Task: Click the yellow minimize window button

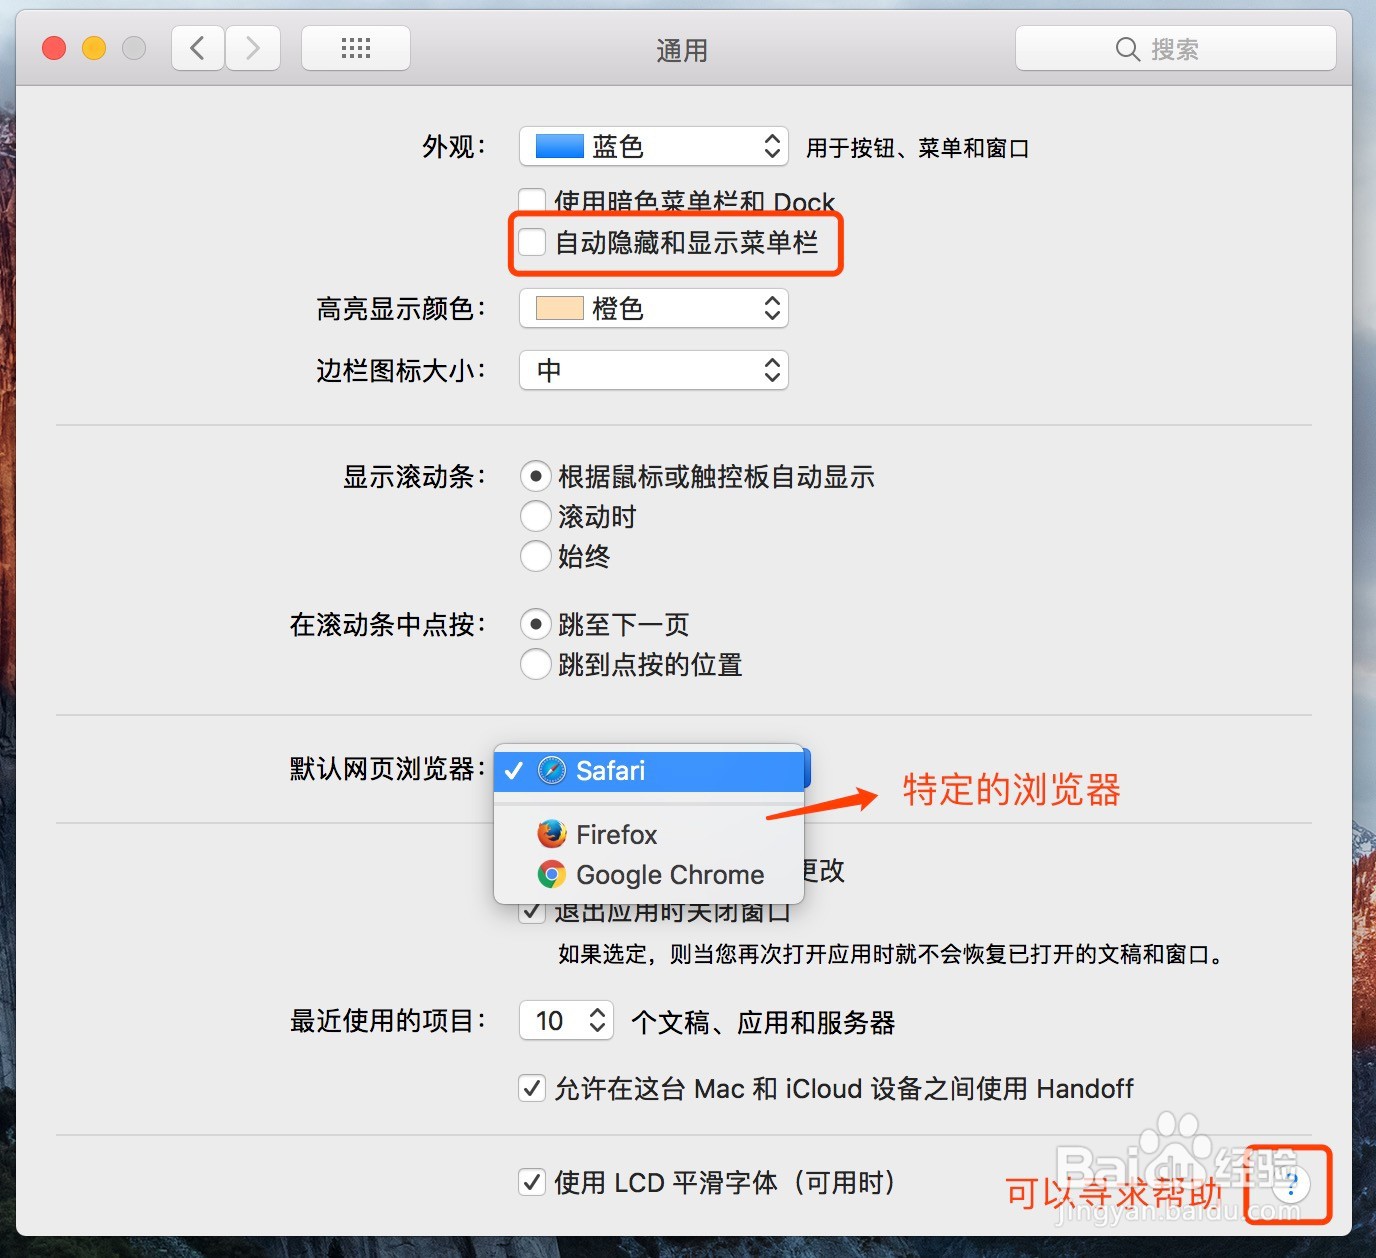Action: [x=94, y=48]
